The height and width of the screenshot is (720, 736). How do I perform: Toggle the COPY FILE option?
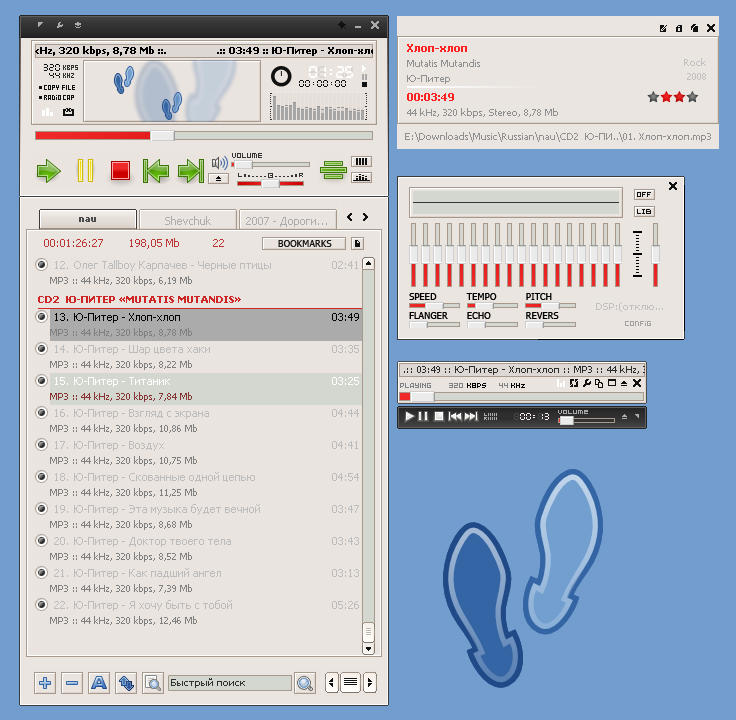click(x=57, y=88)
